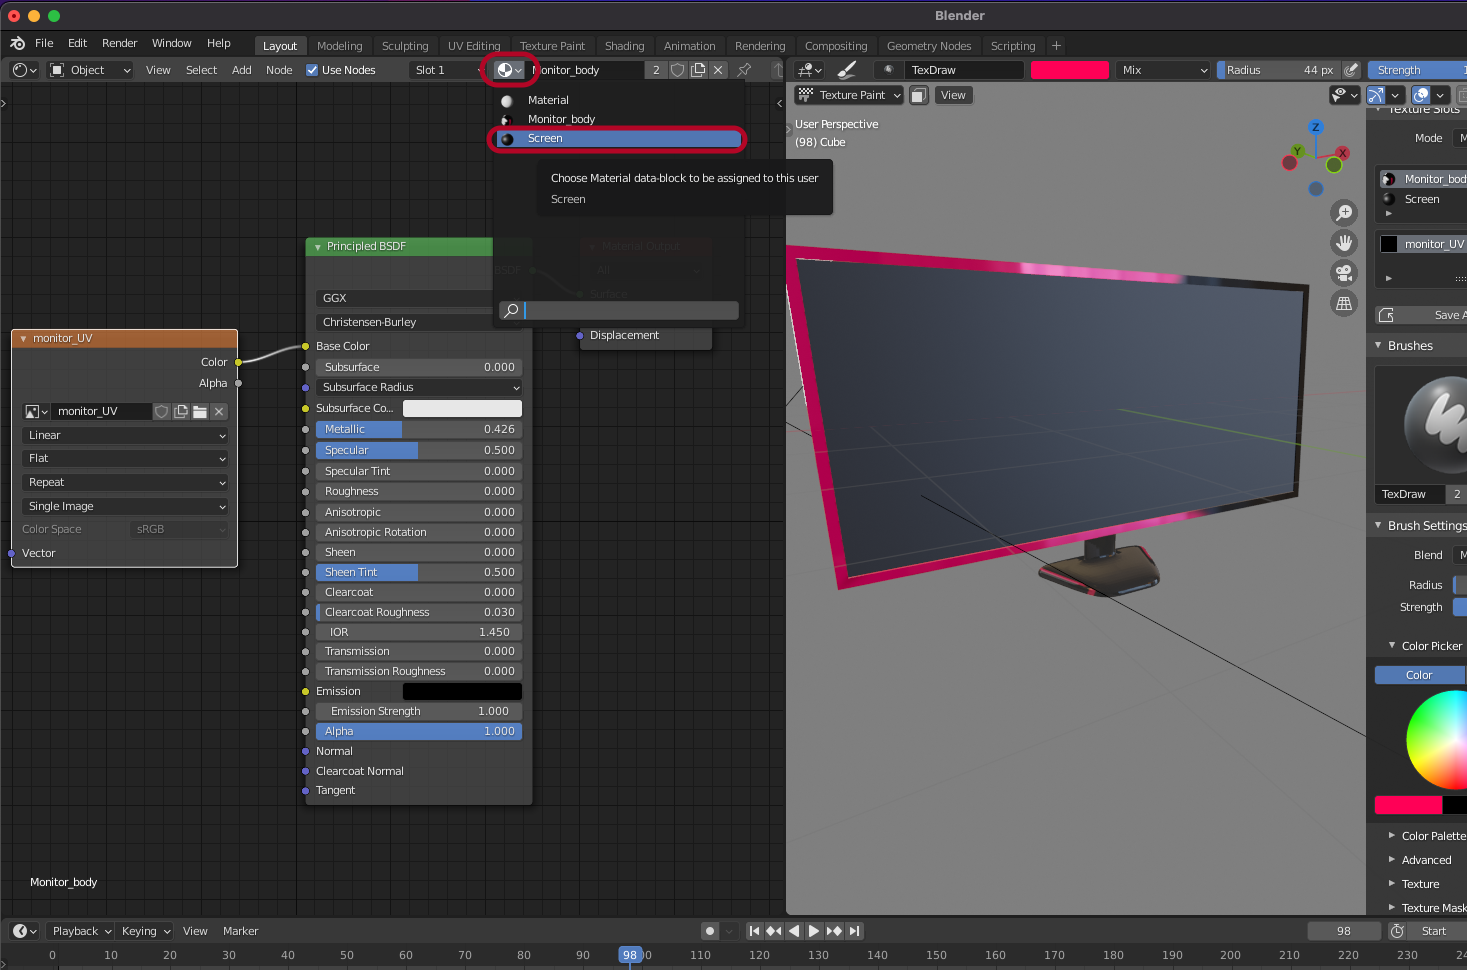Open the Single Image source dropdown
1467x970 pixels.
pyautogui.click(x=125, y=506)
